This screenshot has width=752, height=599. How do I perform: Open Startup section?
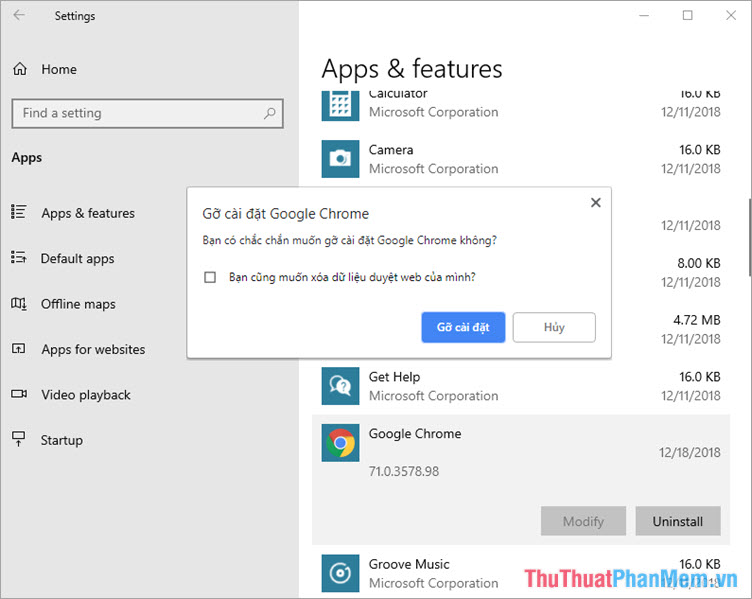(x=61, y=440)
